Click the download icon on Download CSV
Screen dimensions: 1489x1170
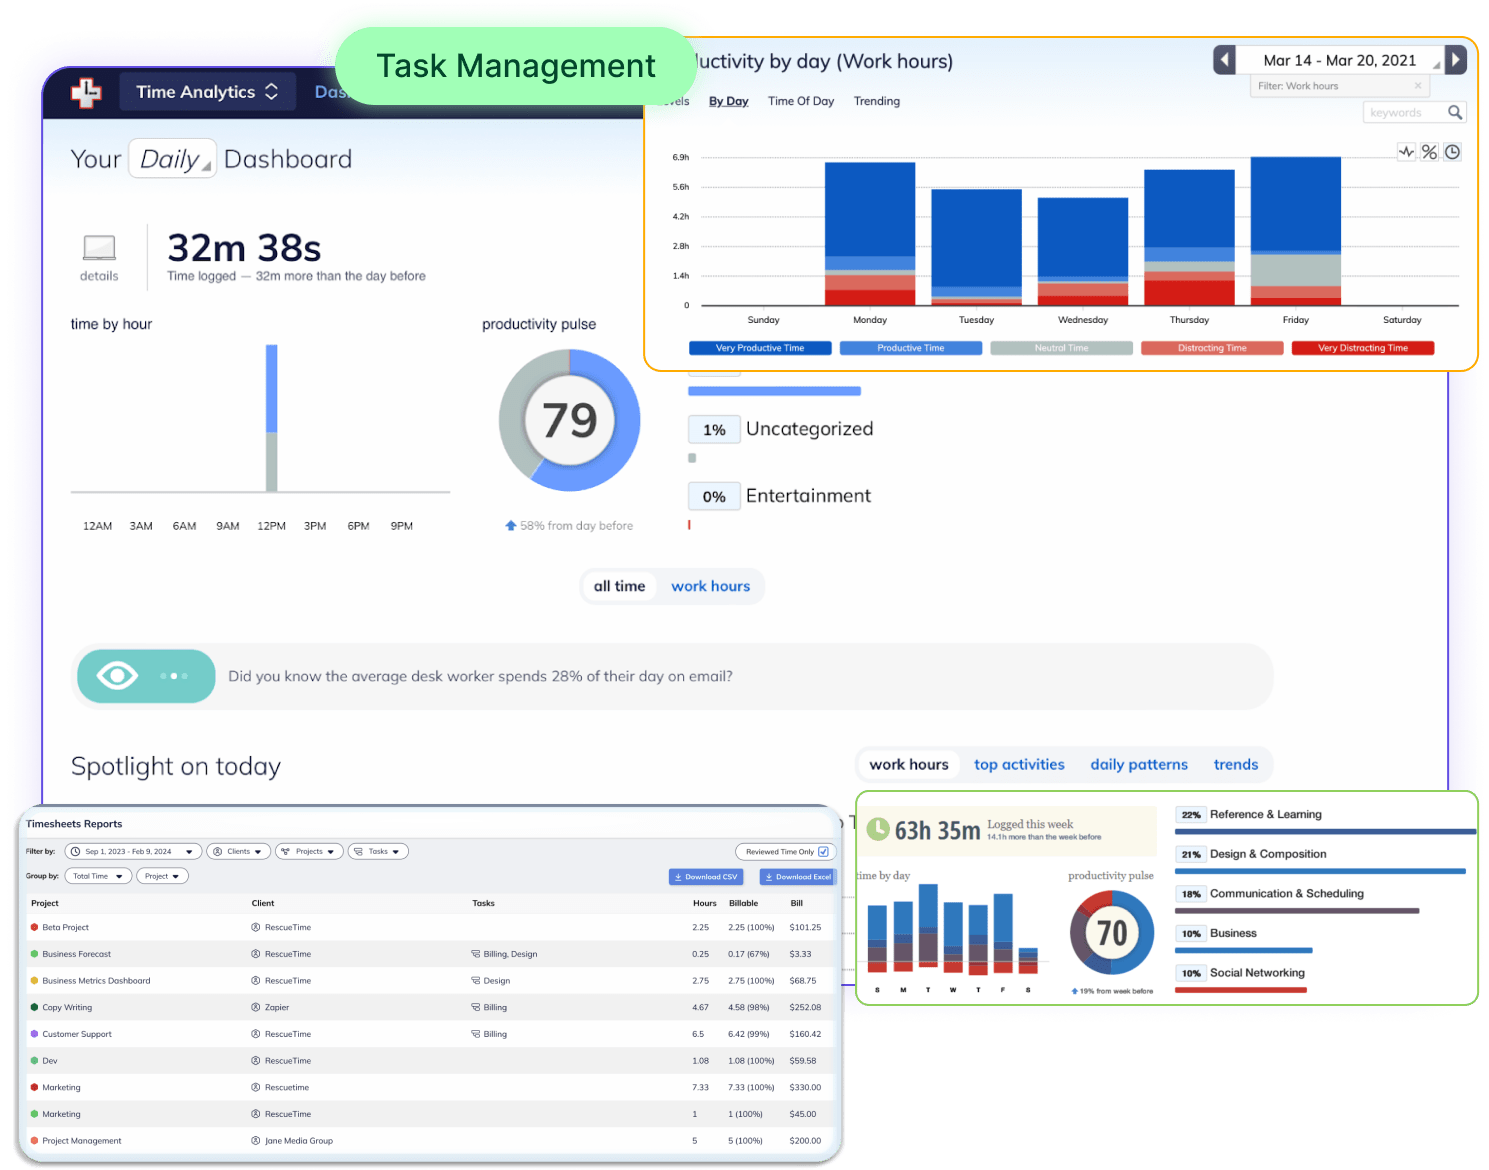tap(678, 877)
